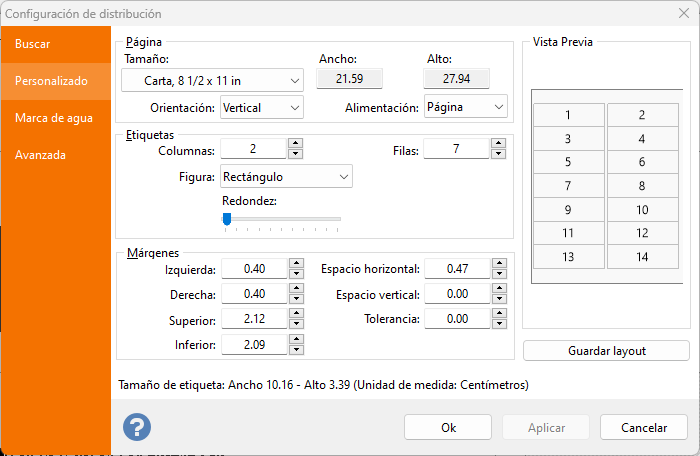The width and height of the screenshot is (700, 456).
Task: Decrease the Filas value with down arrow
Action: (498, 154)
